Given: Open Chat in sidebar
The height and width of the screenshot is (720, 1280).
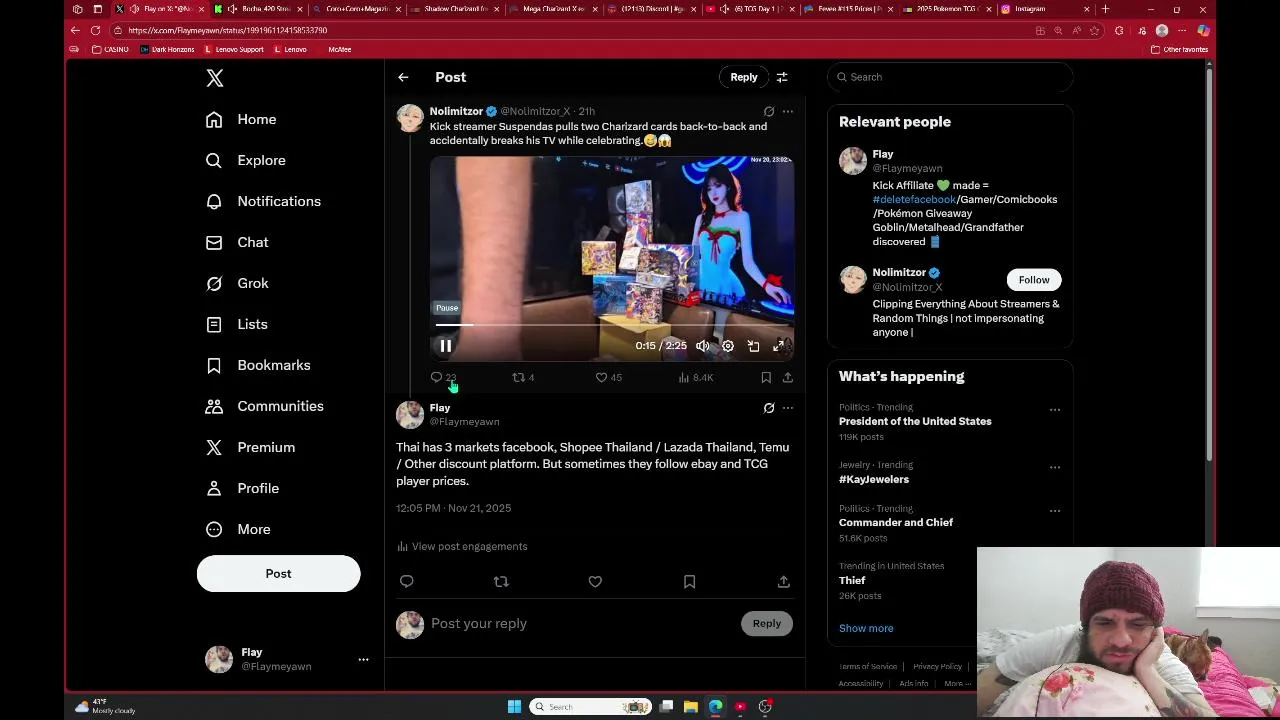Looking at the screenshot, I should (237, 242).
